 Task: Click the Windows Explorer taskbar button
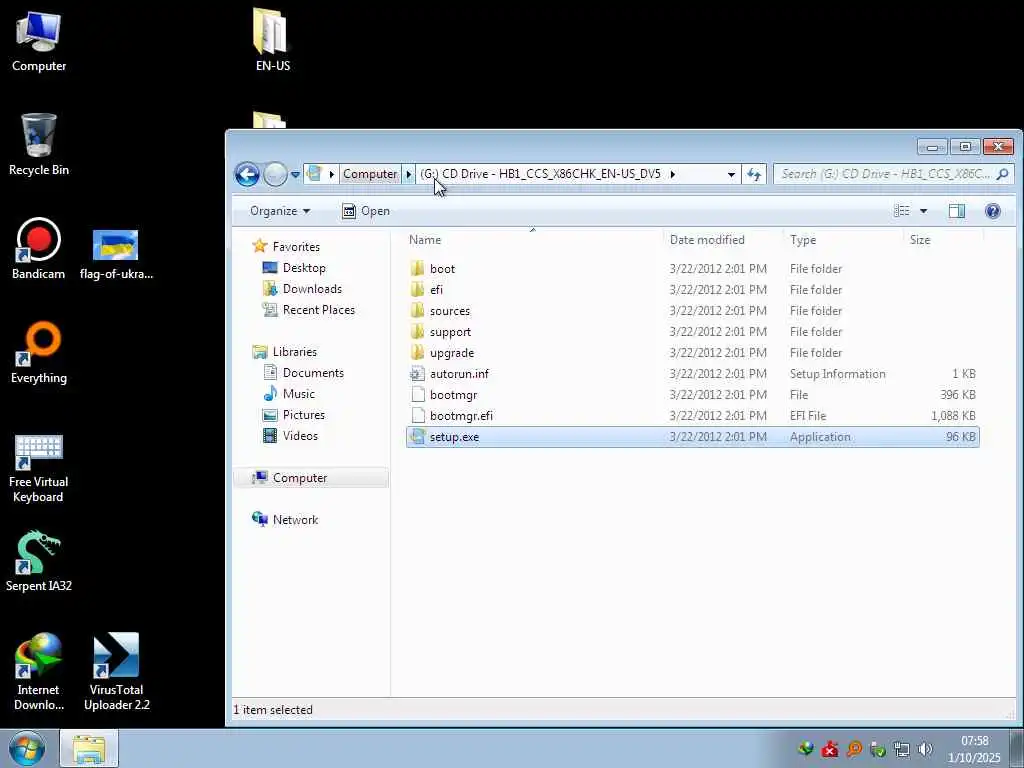tap(89, 748)
